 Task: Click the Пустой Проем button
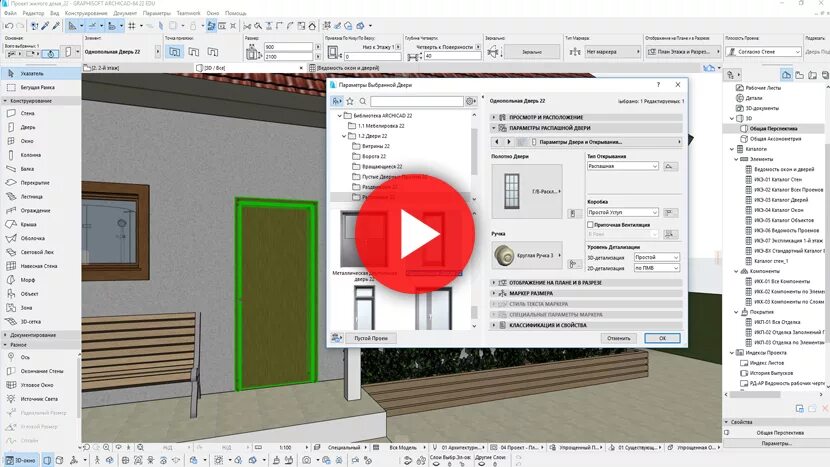click(371, 338)
